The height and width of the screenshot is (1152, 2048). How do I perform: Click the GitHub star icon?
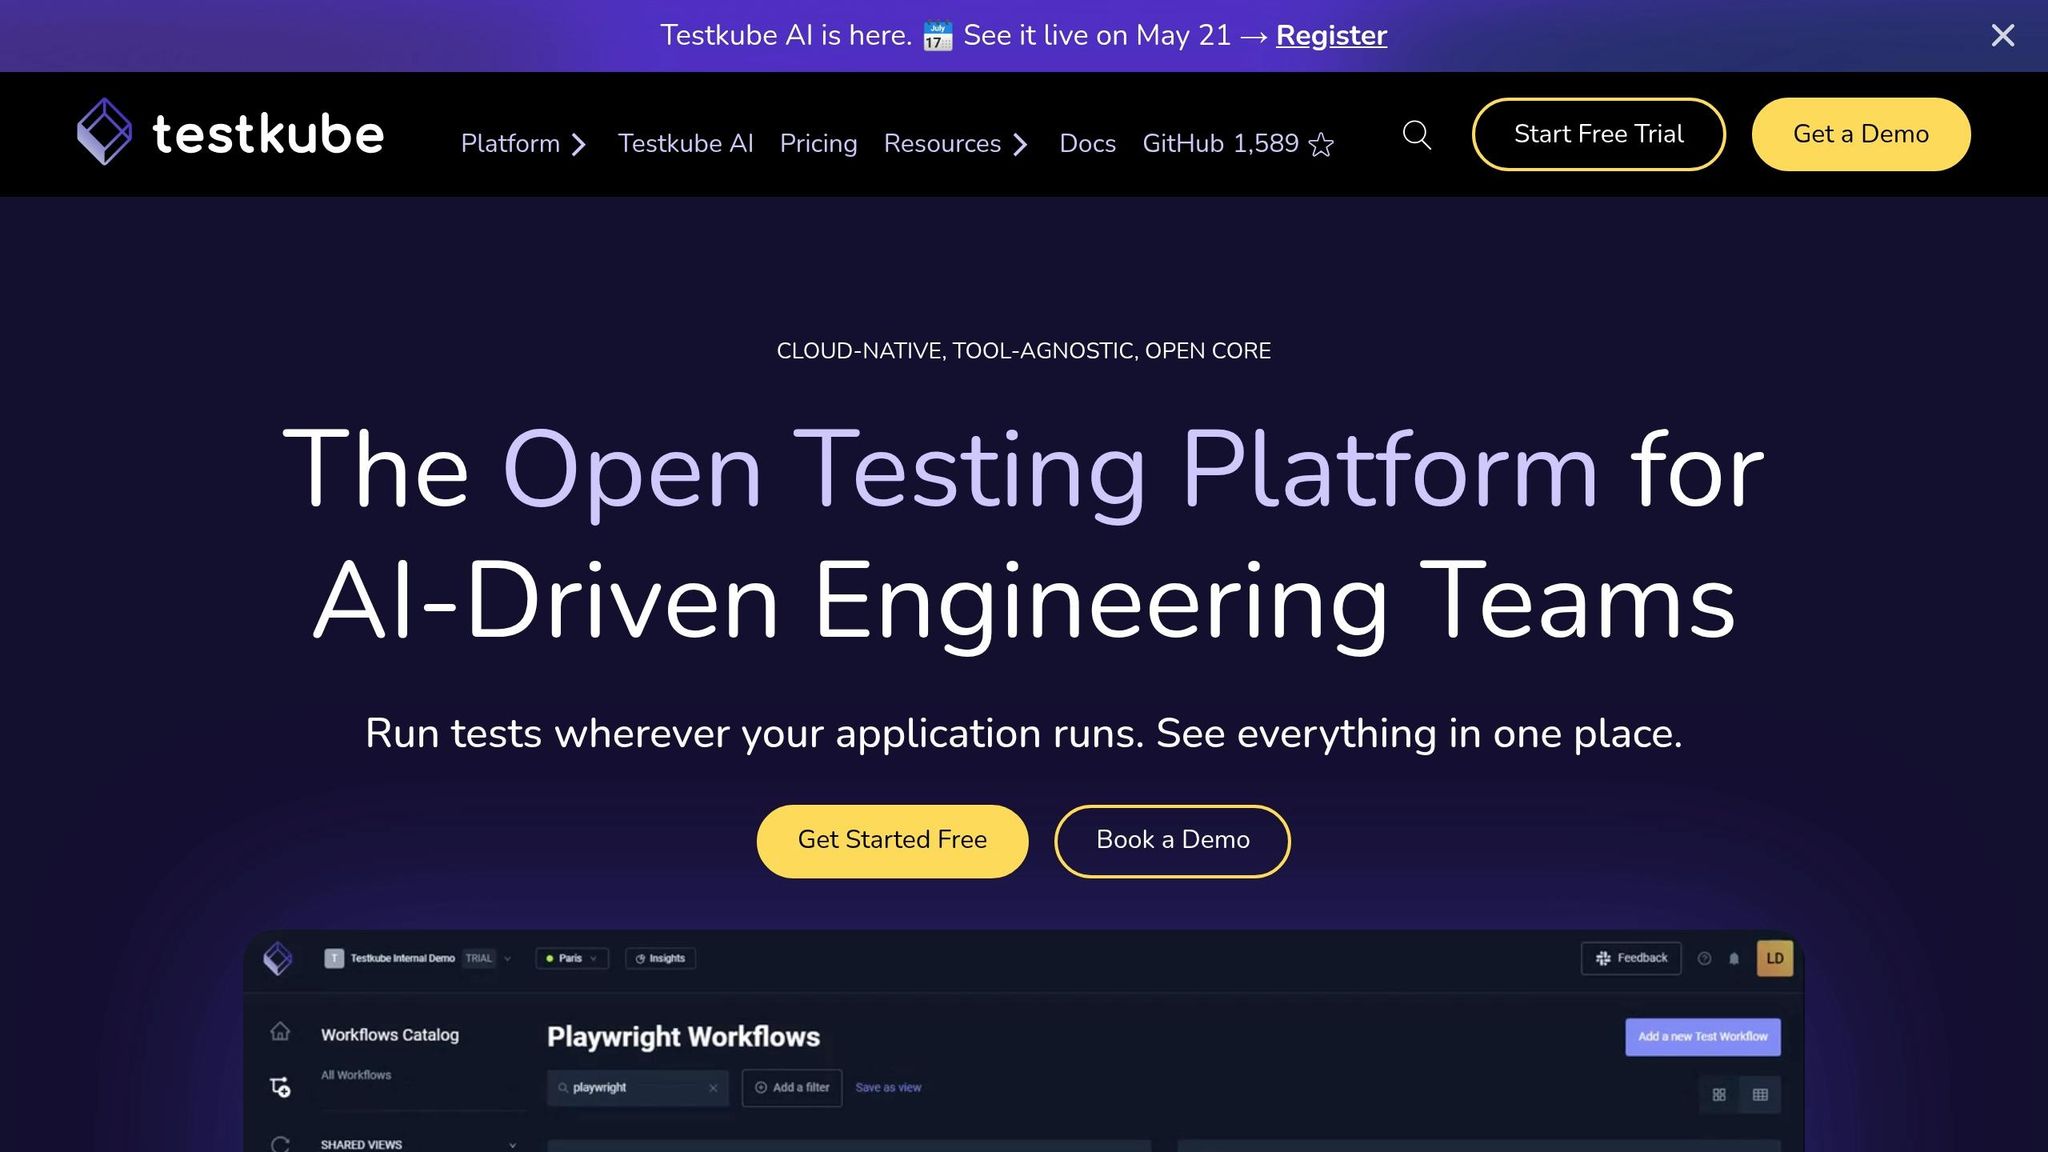click(x=1321, y=145)
